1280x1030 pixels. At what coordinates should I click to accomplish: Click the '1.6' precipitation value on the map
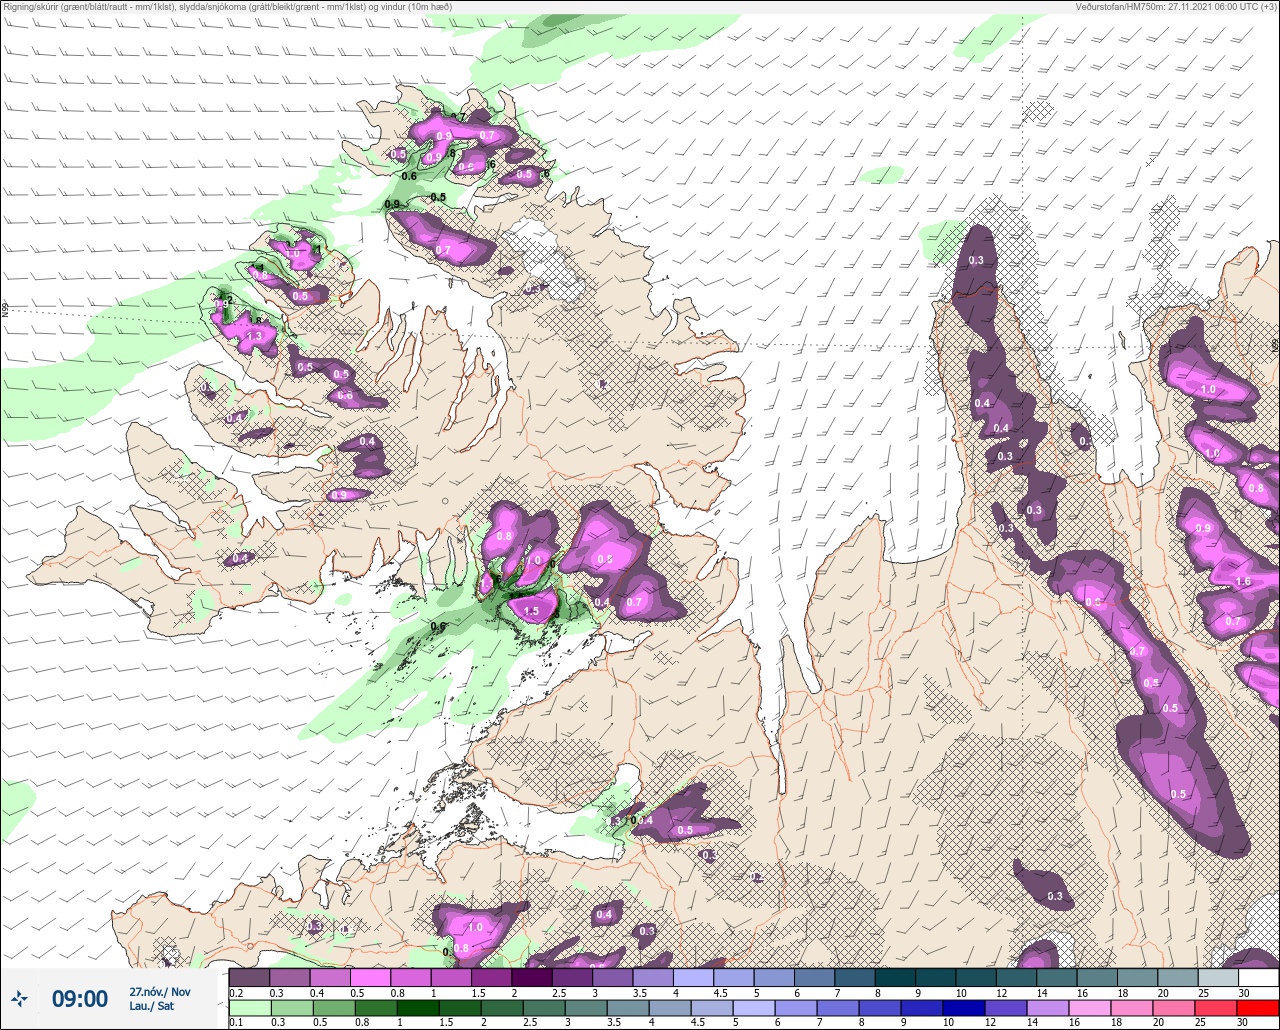point(1244,582)
